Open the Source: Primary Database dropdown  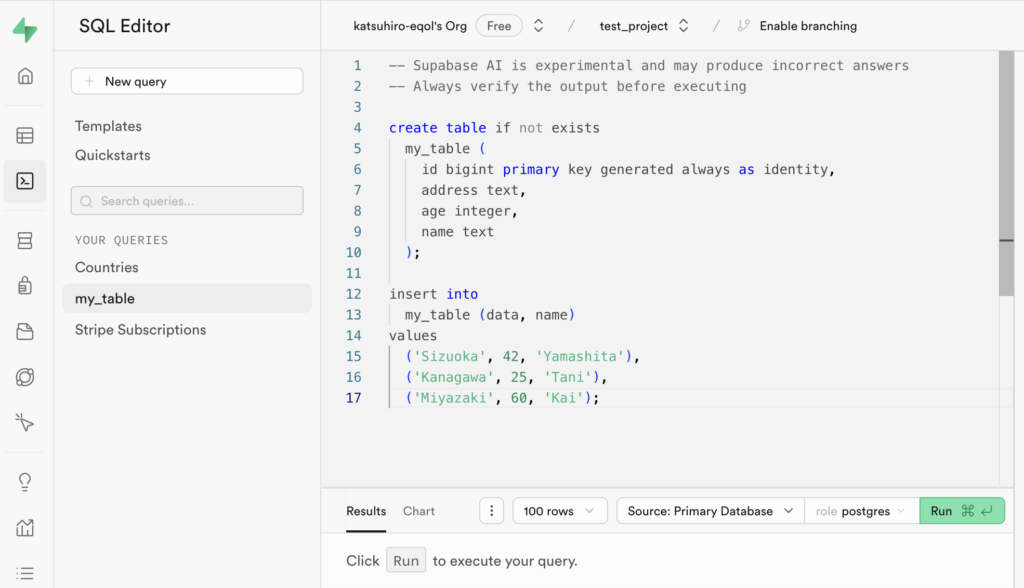[710, 511]
